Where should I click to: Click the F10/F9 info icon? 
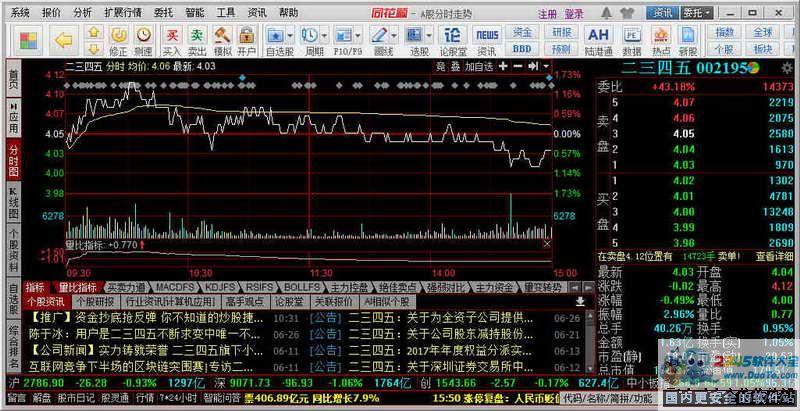(343, 41)
